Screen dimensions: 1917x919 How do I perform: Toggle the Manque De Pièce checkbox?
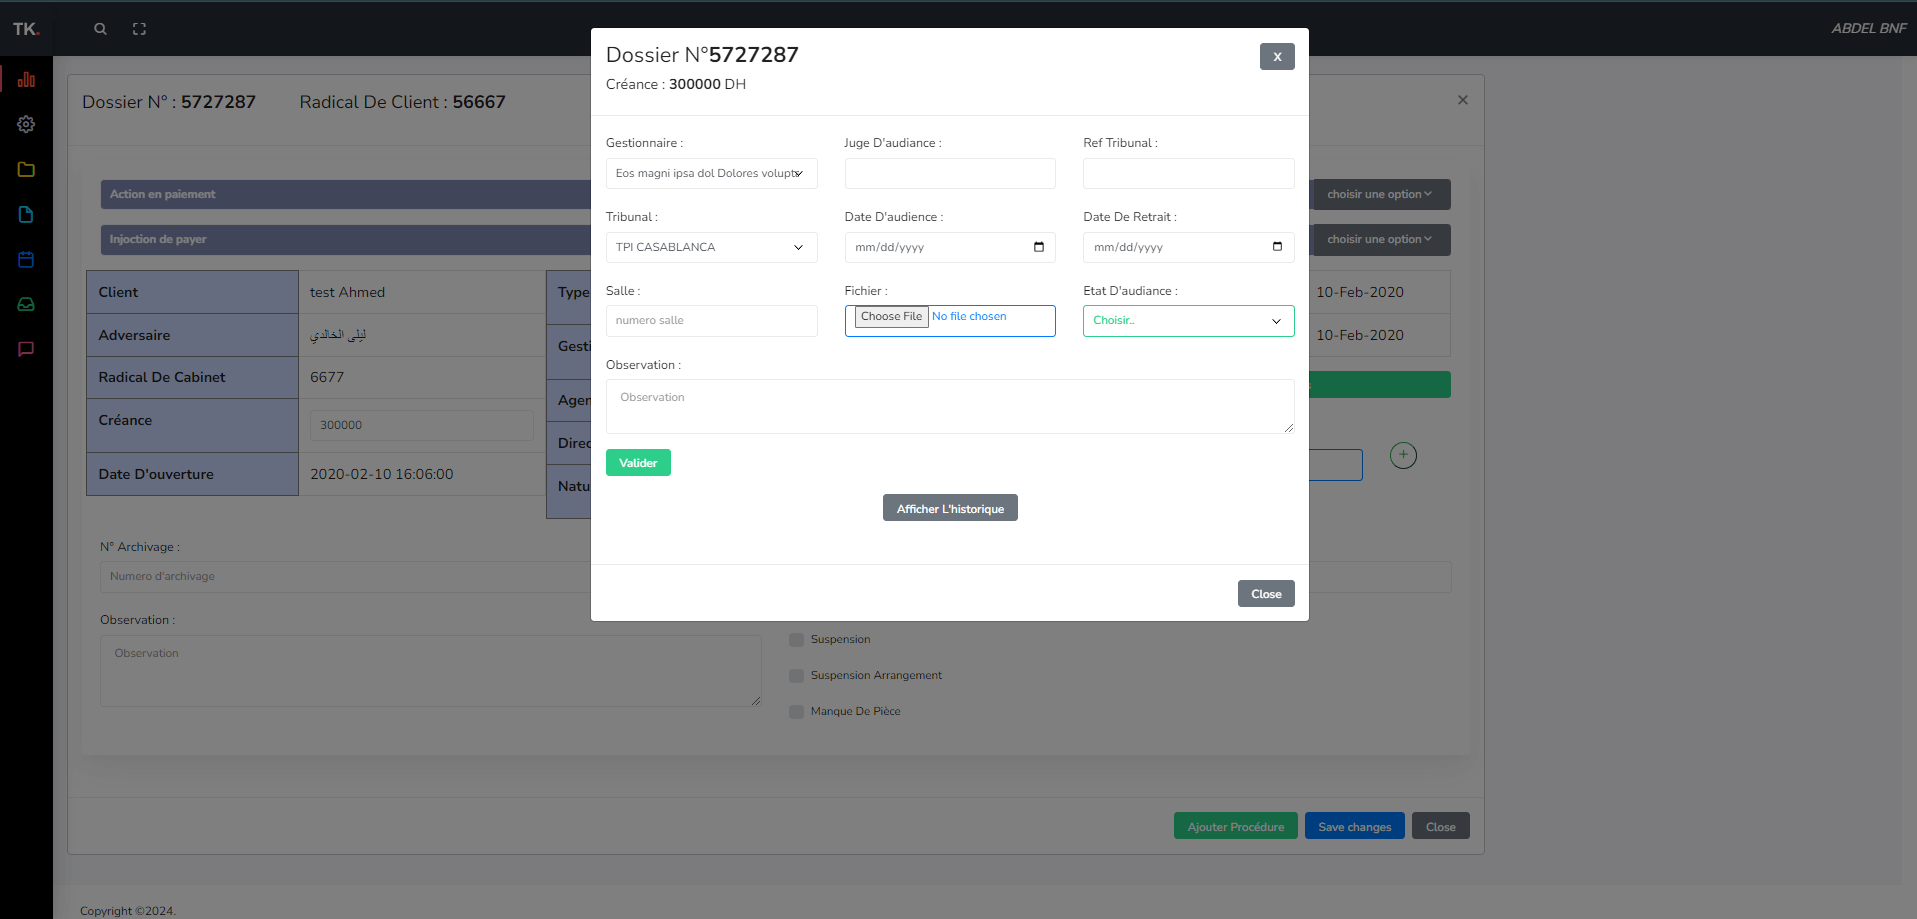[x=796, y=712]
